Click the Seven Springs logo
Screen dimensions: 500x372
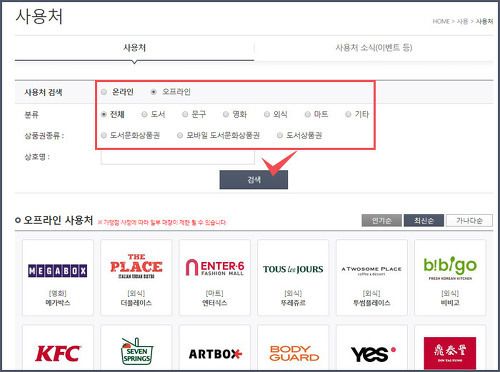click(x=136, y=351)
